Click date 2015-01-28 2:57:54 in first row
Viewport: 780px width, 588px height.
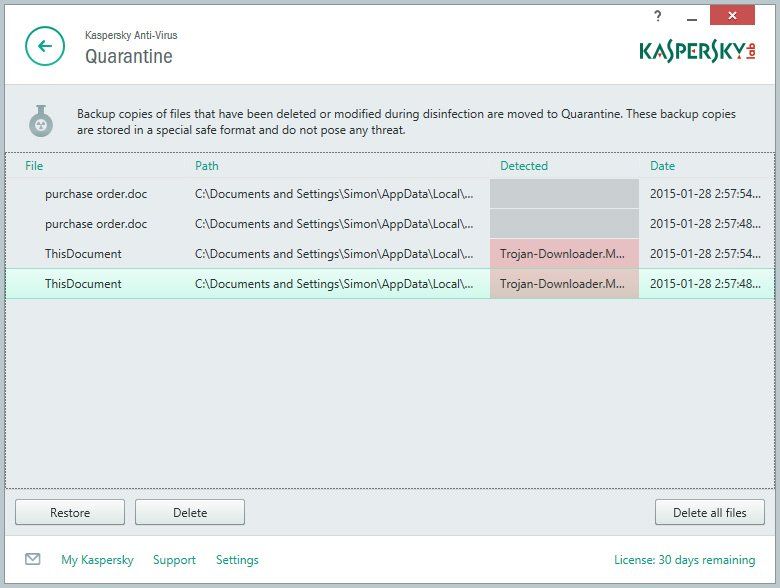click(705, 194)
